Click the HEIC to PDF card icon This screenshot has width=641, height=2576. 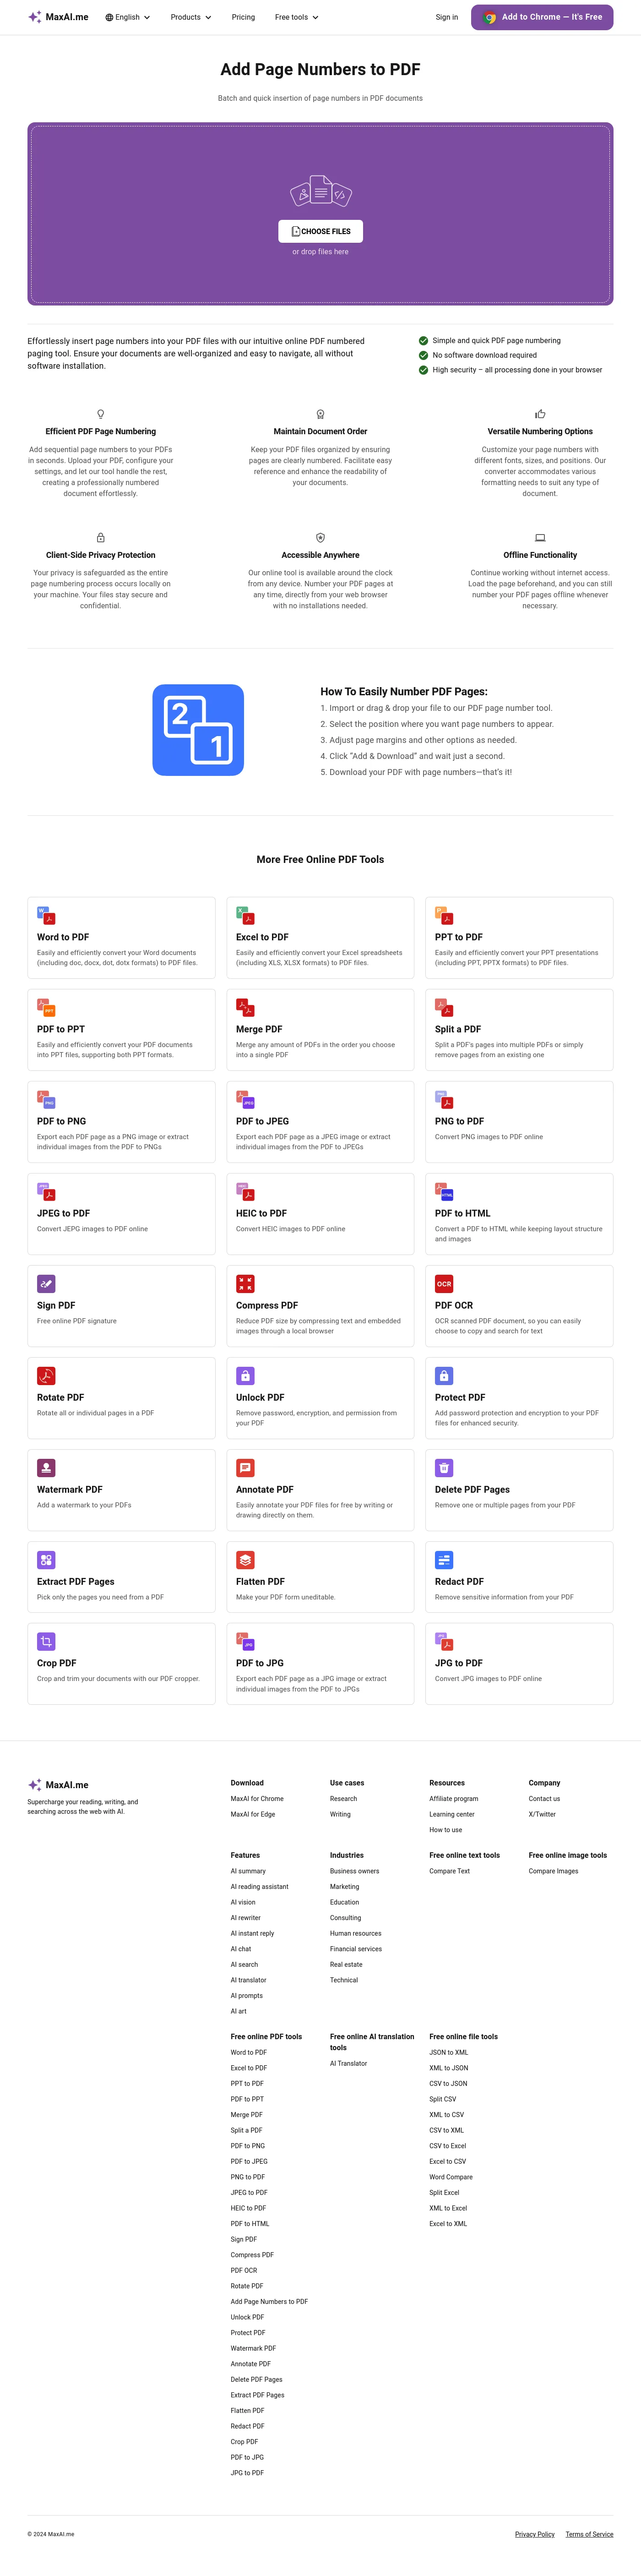(245, 1191)
